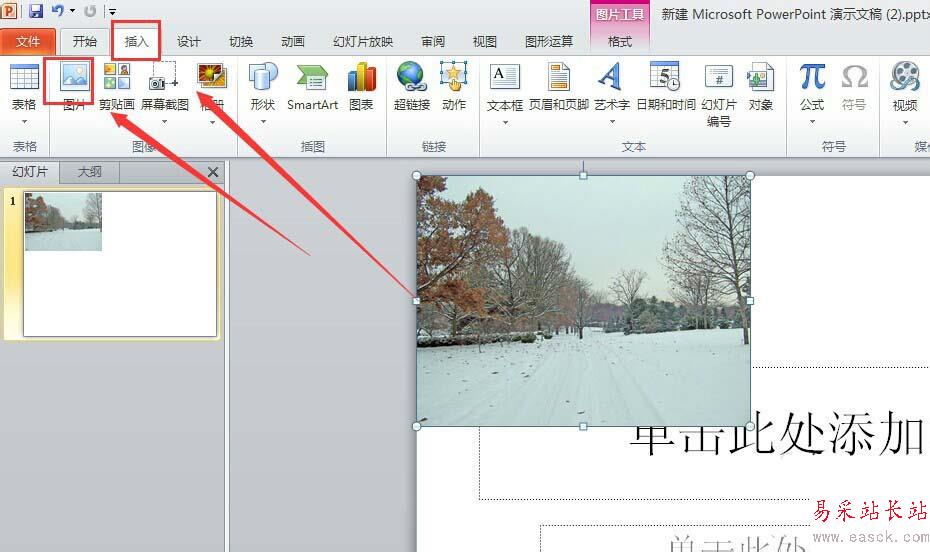Click the subtitle placeholder 单击此处
The width and height of the screenshot is (930, 552).
click(737, 543)
